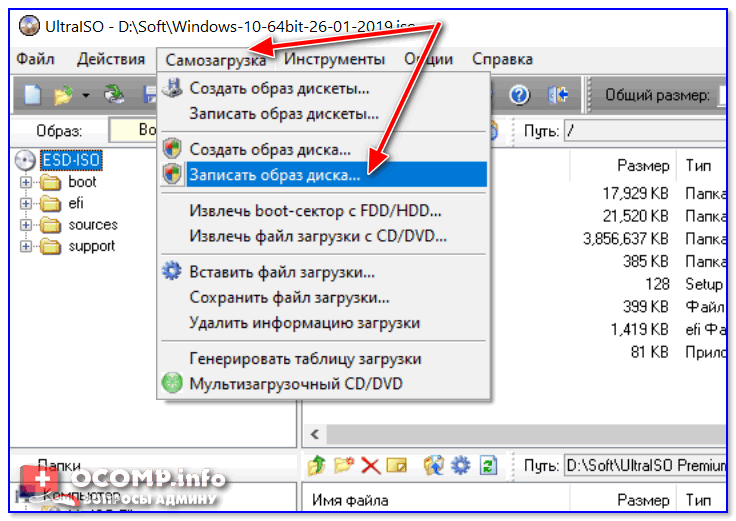Click the horizontal scrollbar left arrow
The image size is (736, 521).
315,435
